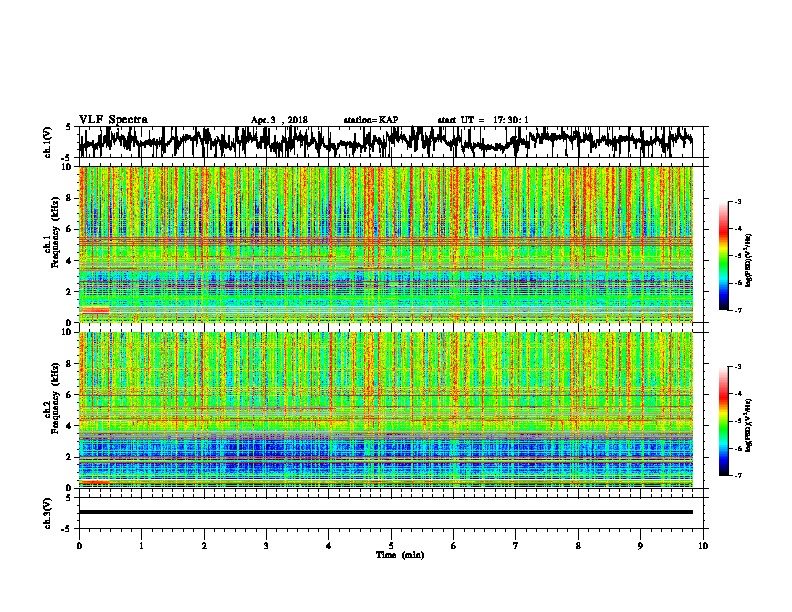This screenshot has width=792, height=612.
Task: Click the "station=KAP" header label
Action: tap(371, 120)
